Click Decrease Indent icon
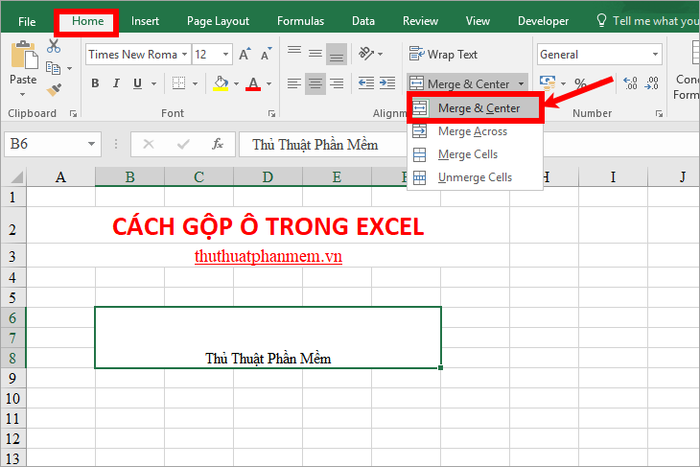Screen dimensions: 700x467 point(366,83)
